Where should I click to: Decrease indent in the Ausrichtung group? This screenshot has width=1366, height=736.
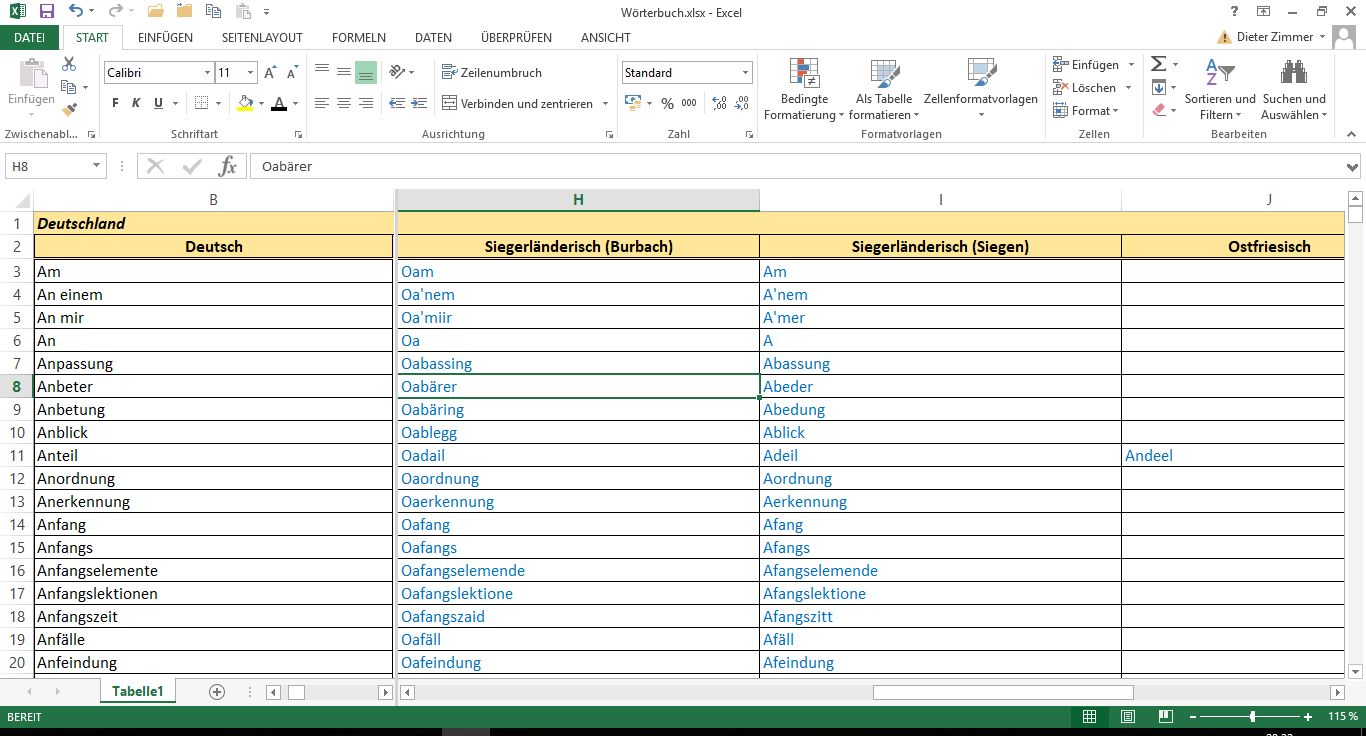tap(397, 103)
